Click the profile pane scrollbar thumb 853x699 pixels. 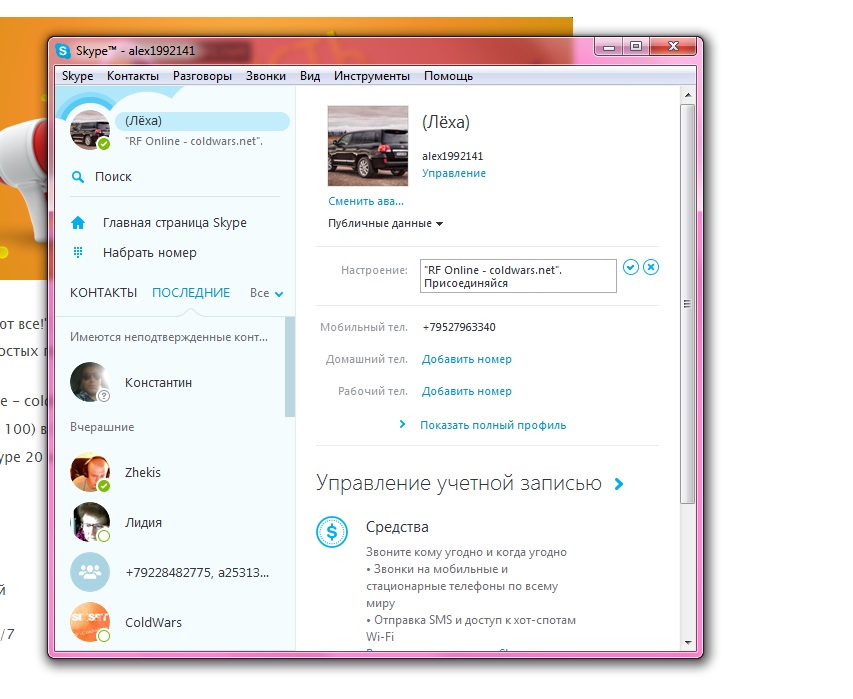(x=688, y=304)
